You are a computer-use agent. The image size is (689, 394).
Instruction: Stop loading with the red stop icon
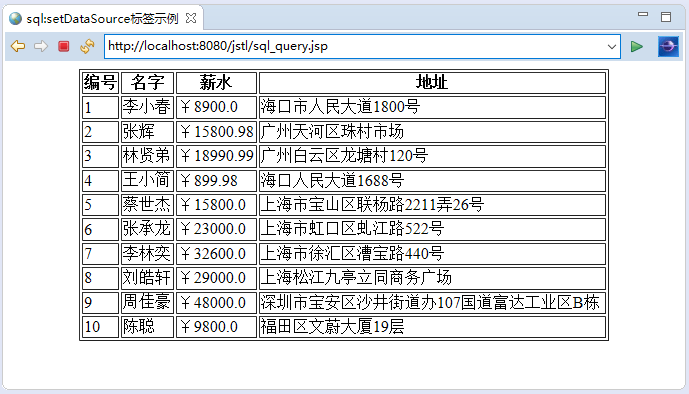64,46
